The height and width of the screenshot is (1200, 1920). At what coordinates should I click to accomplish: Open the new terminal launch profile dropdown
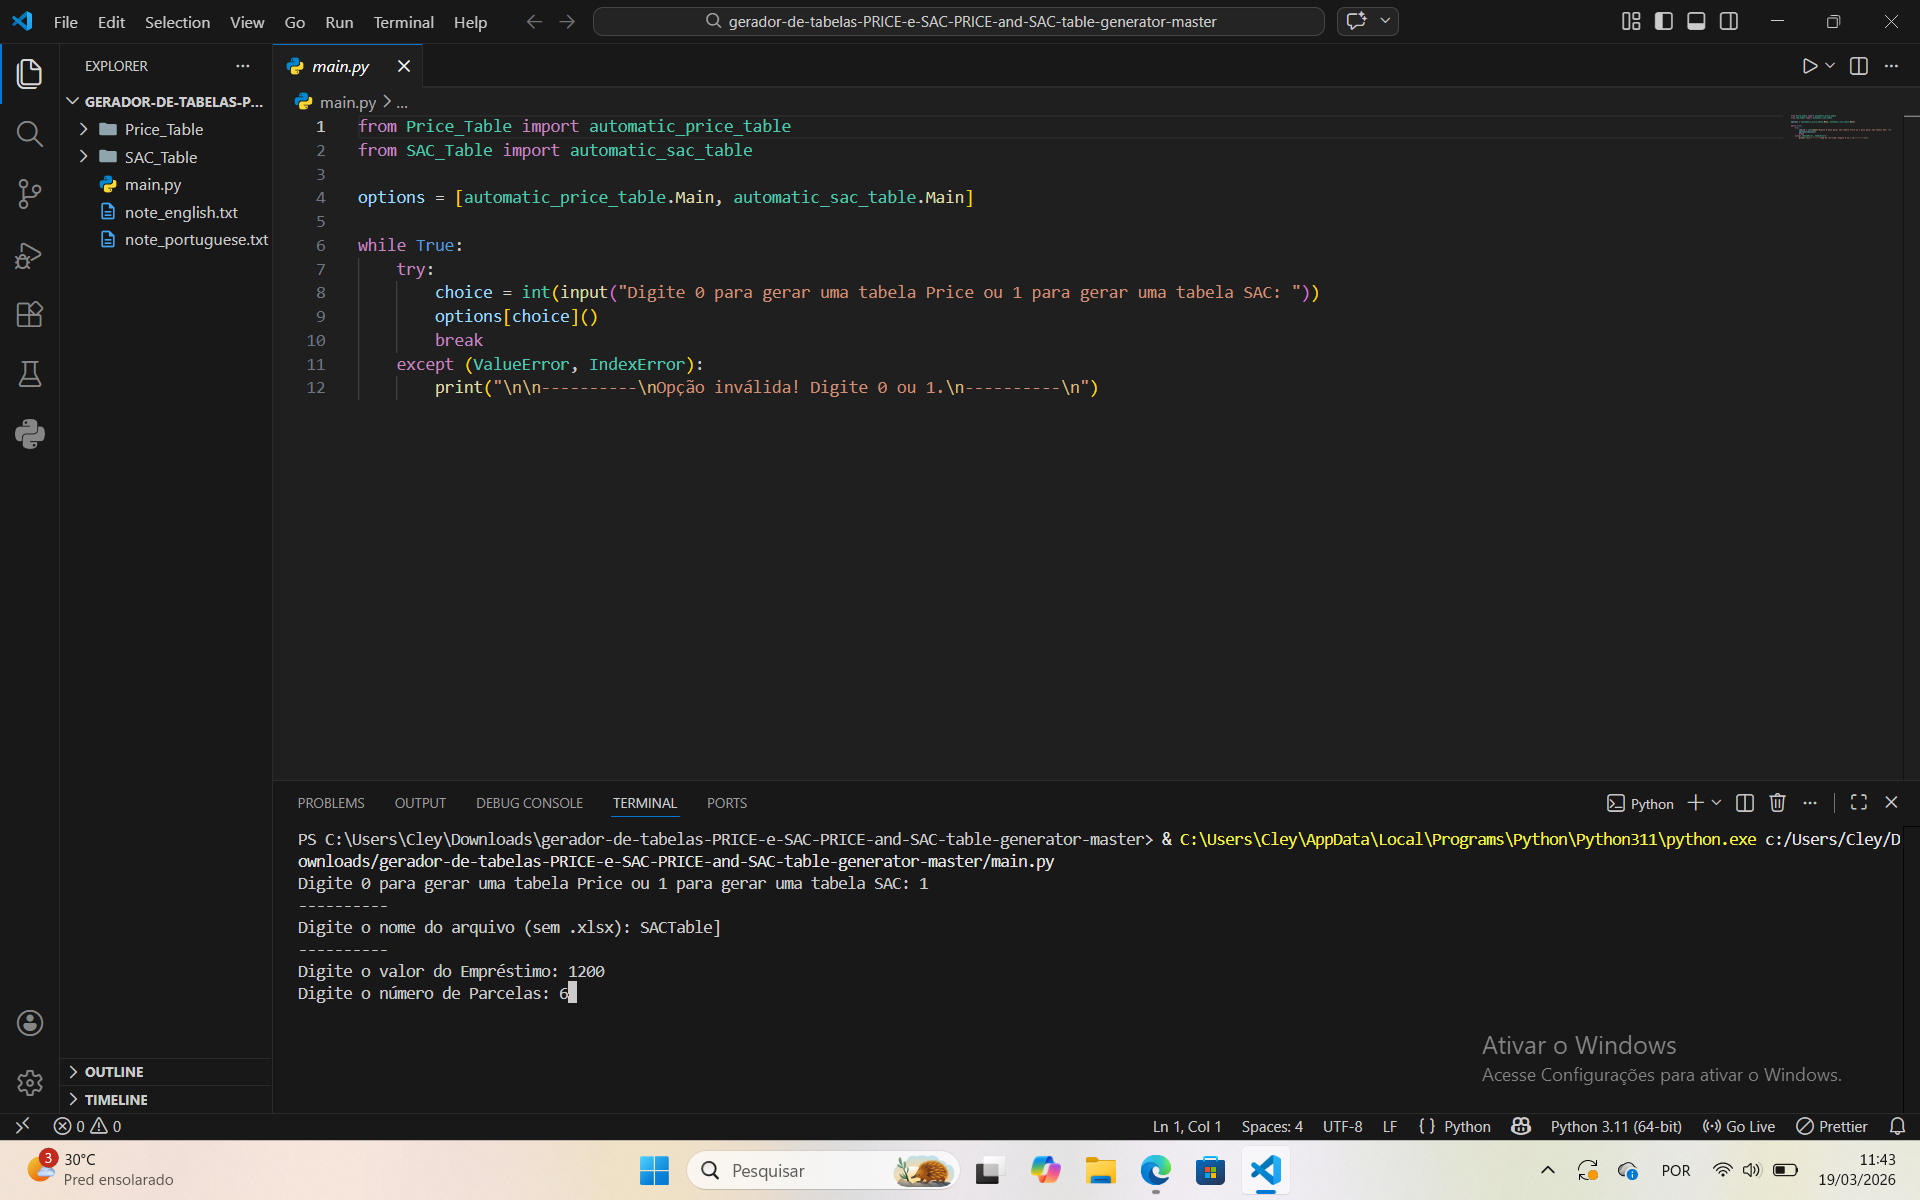tap(1717, 803)
